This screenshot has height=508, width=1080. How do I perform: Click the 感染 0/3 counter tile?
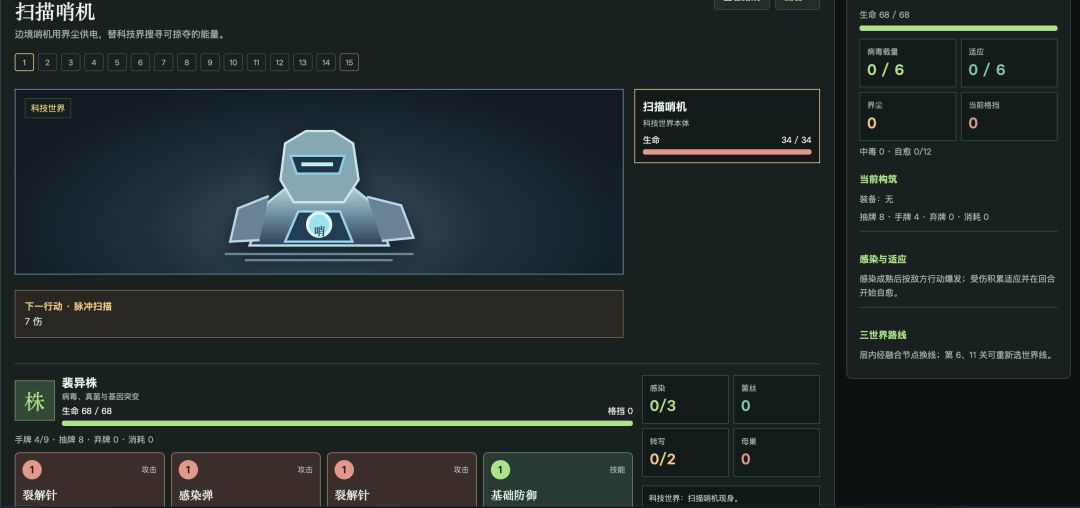tap(685, 399)
